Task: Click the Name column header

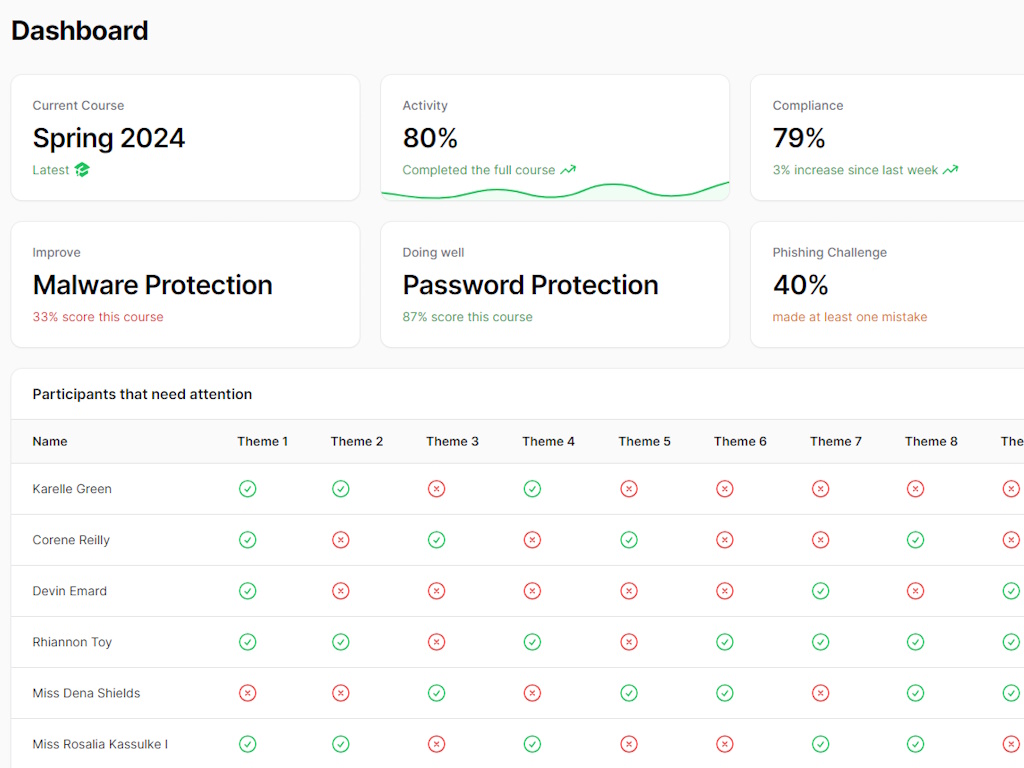Action: pos(50,441)
